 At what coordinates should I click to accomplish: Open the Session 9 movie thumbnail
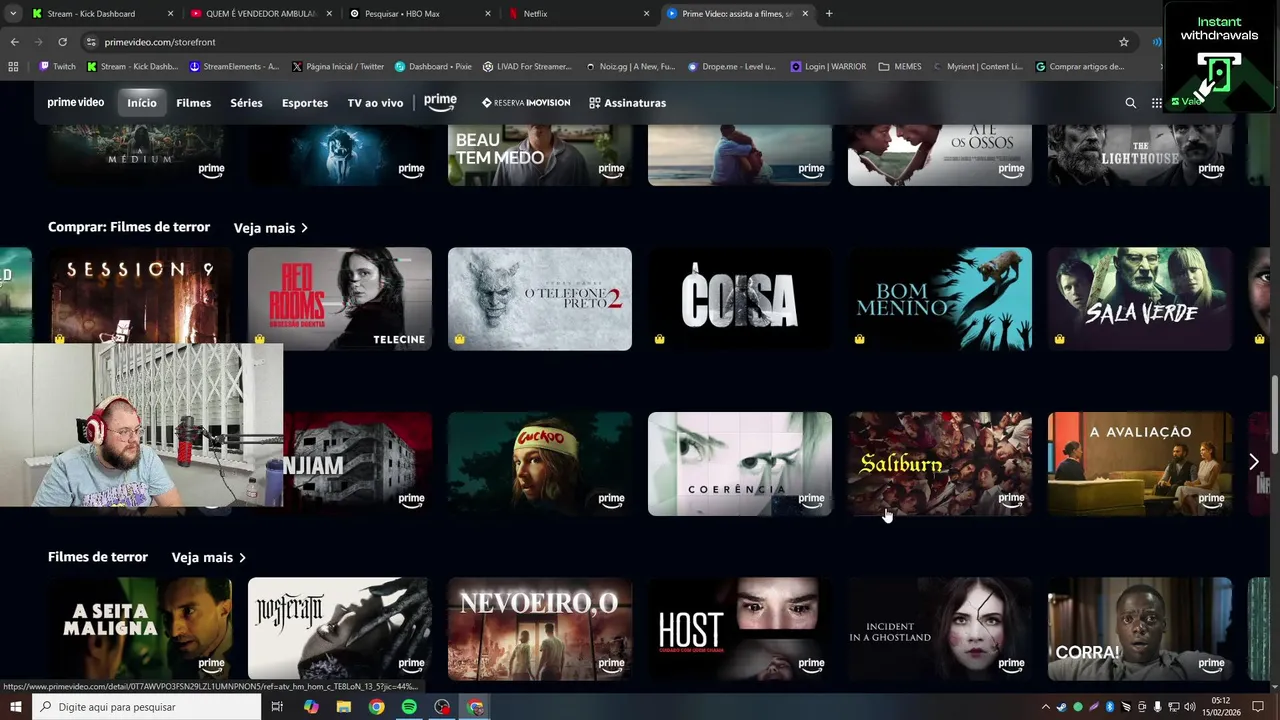click(x=140, y=298)
